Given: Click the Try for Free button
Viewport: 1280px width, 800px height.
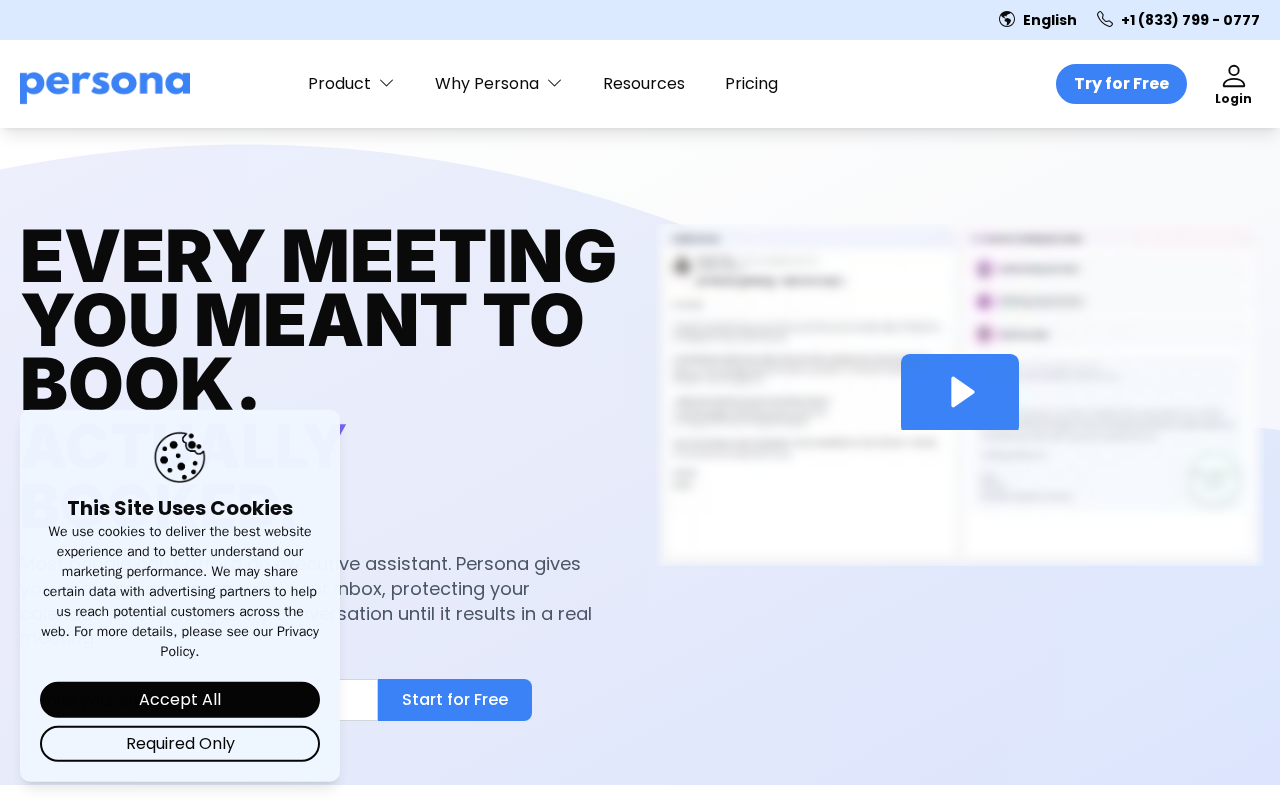Looking at the screenshot, I should click(1121, 84).
